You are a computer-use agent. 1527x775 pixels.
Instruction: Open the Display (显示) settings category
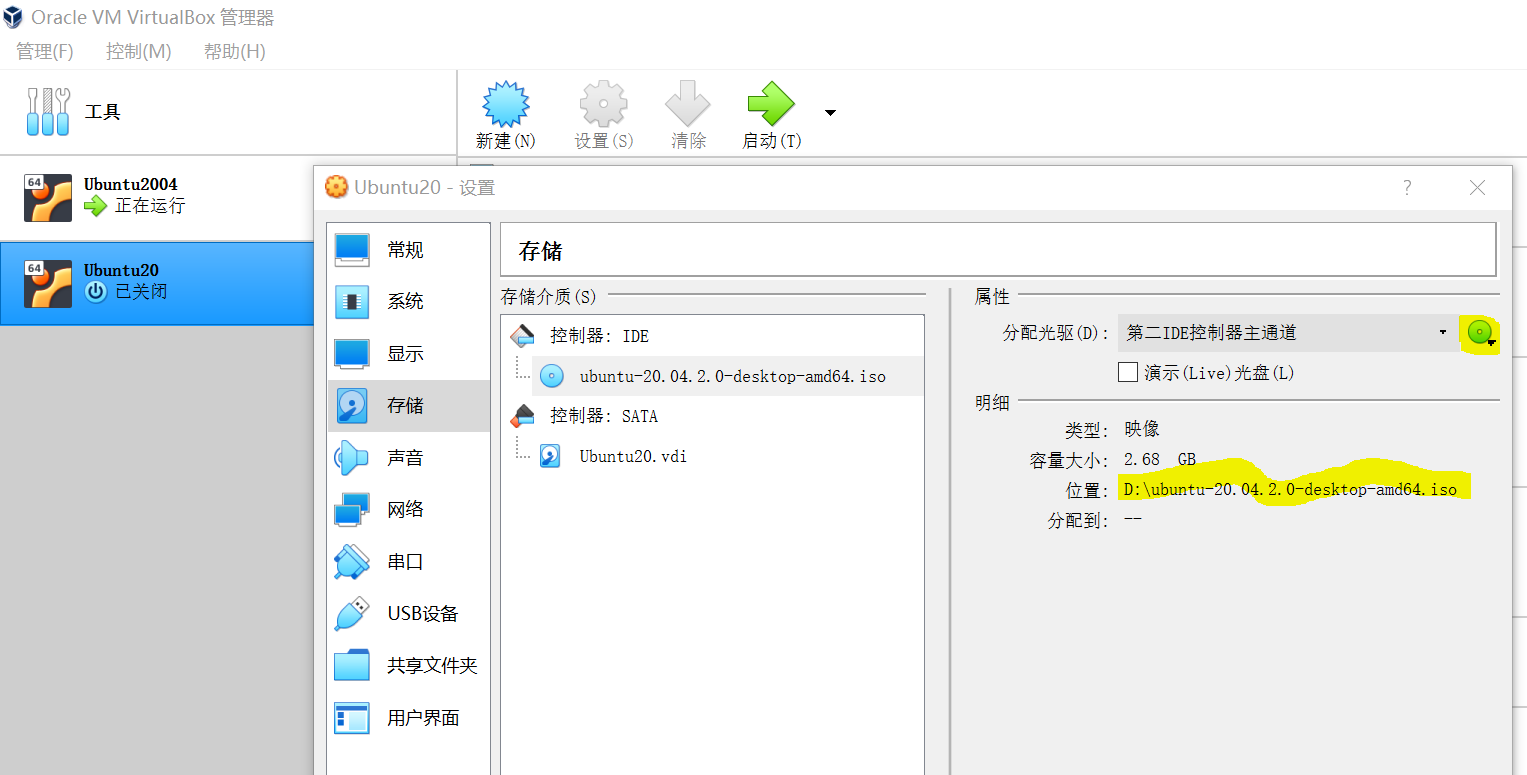tap(409, 353)
